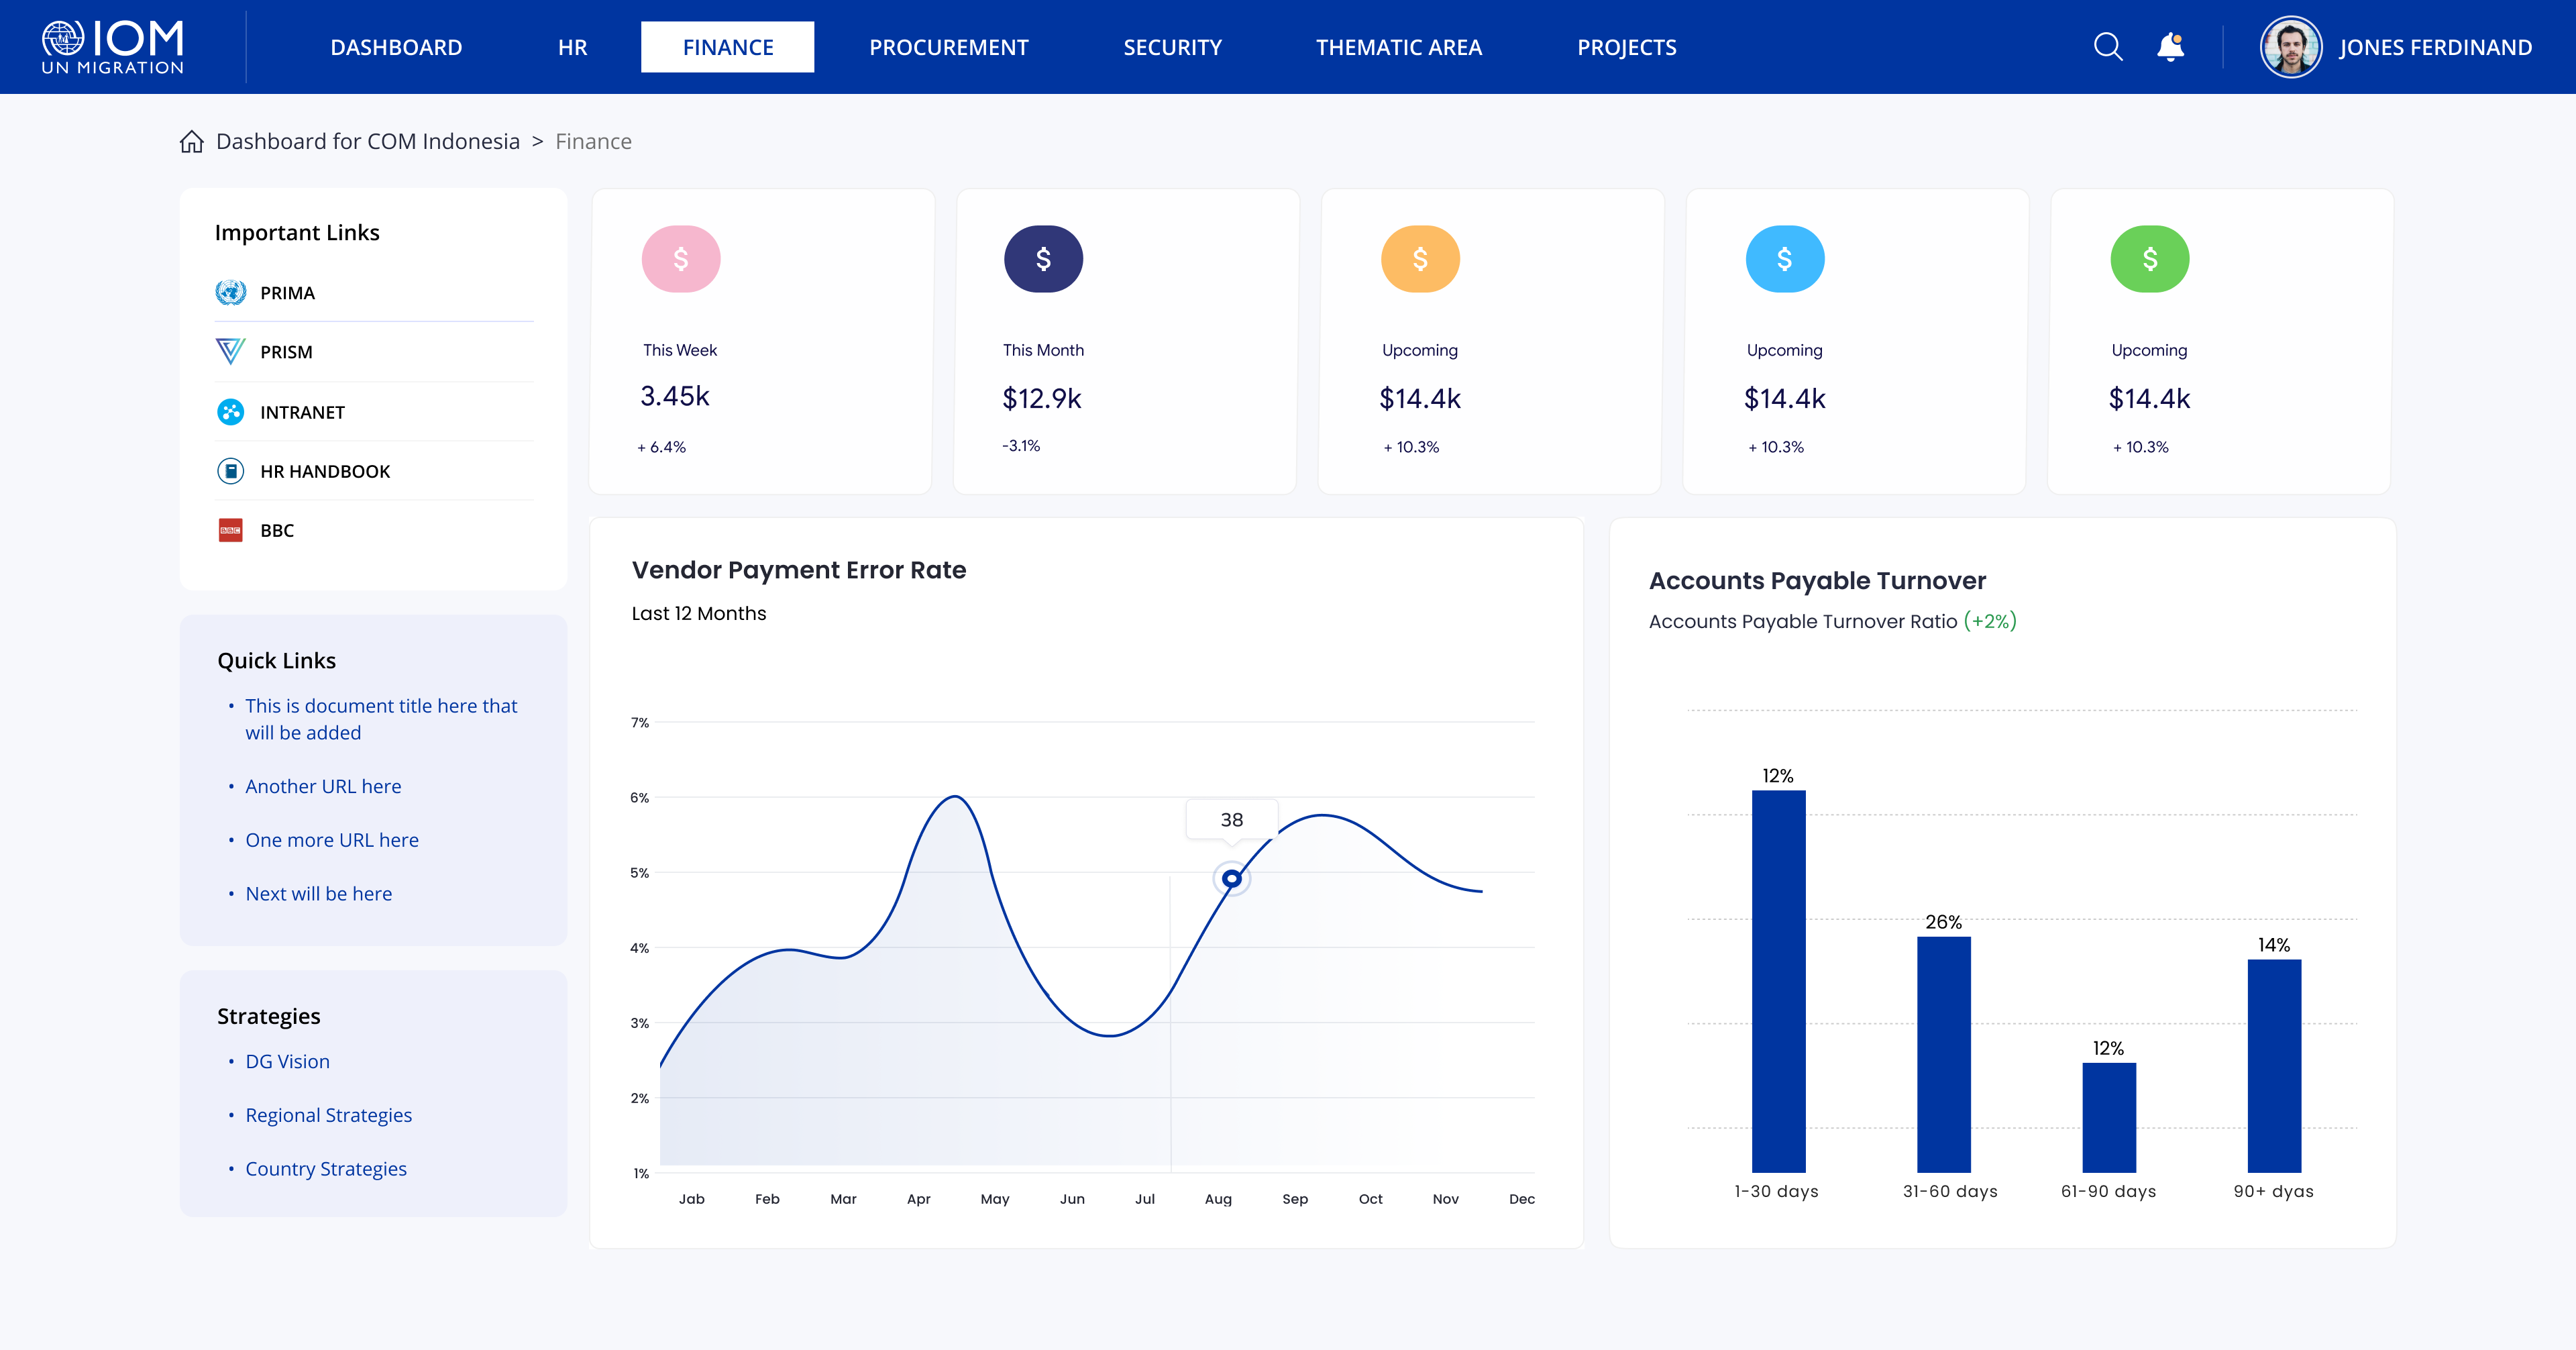Go to the HR tab
This screenshot has height=1350, width=2576.
click(x=572, y=47)
